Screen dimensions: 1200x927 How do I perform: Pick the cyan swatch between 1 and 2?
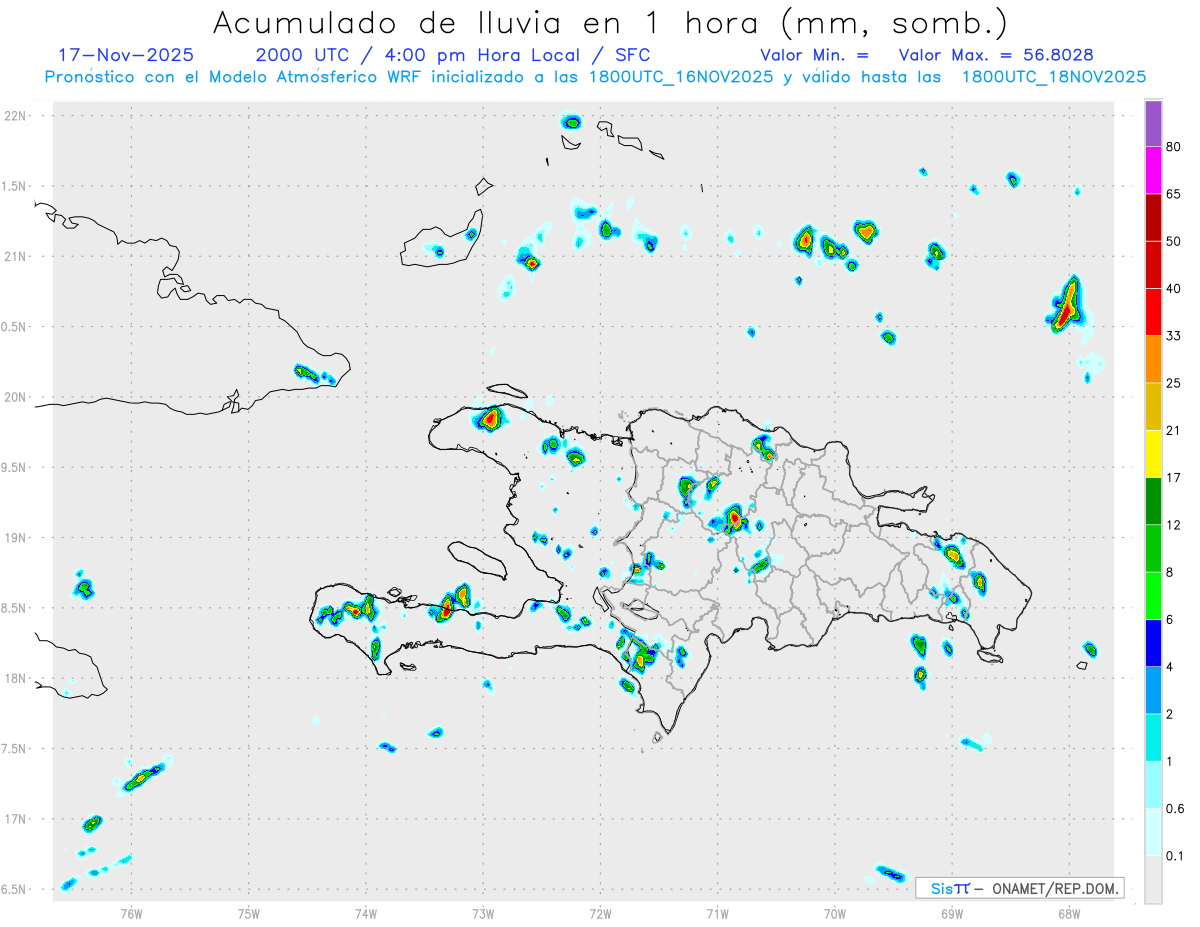(1153, 737)
